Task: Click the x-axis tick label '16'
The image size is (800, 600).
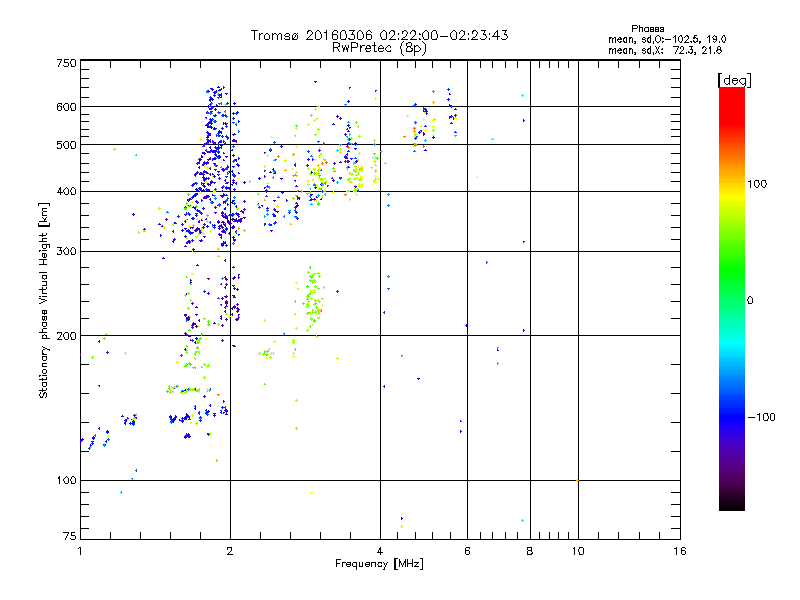Action: pyautogui.click(x=680, y=551)
